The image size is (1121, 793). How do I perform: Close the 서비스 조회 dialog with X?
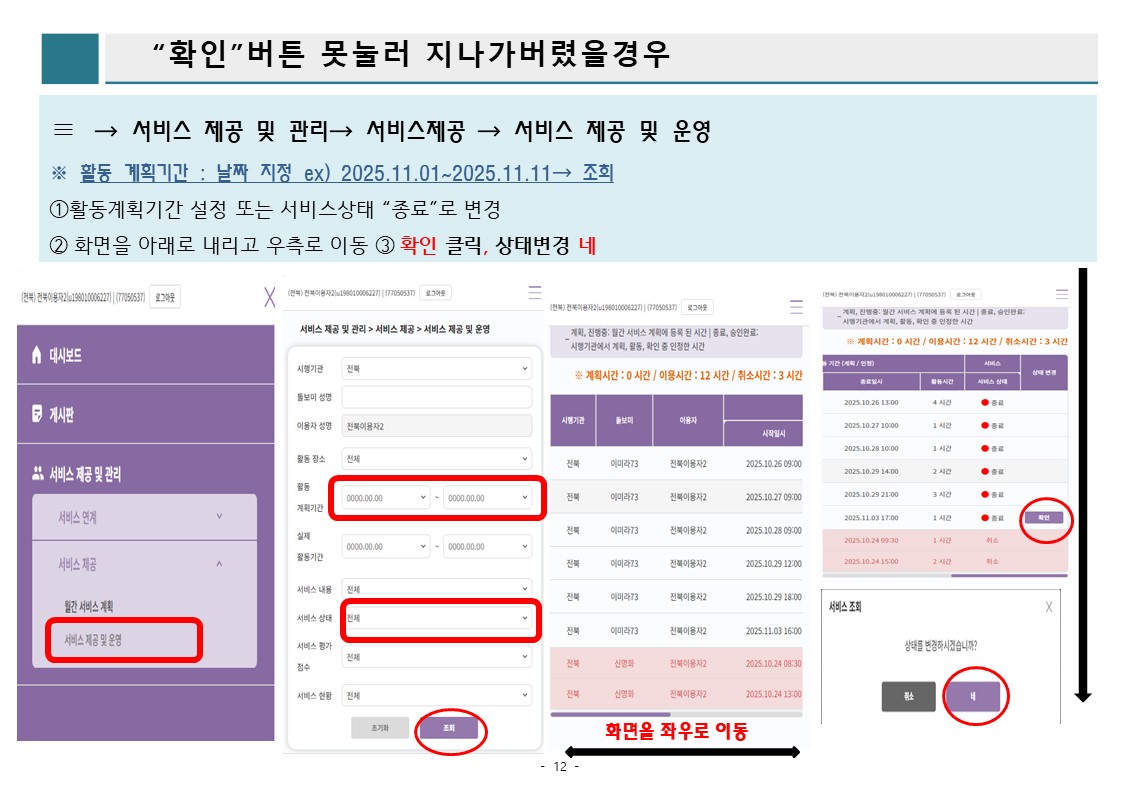point(1048,607)
